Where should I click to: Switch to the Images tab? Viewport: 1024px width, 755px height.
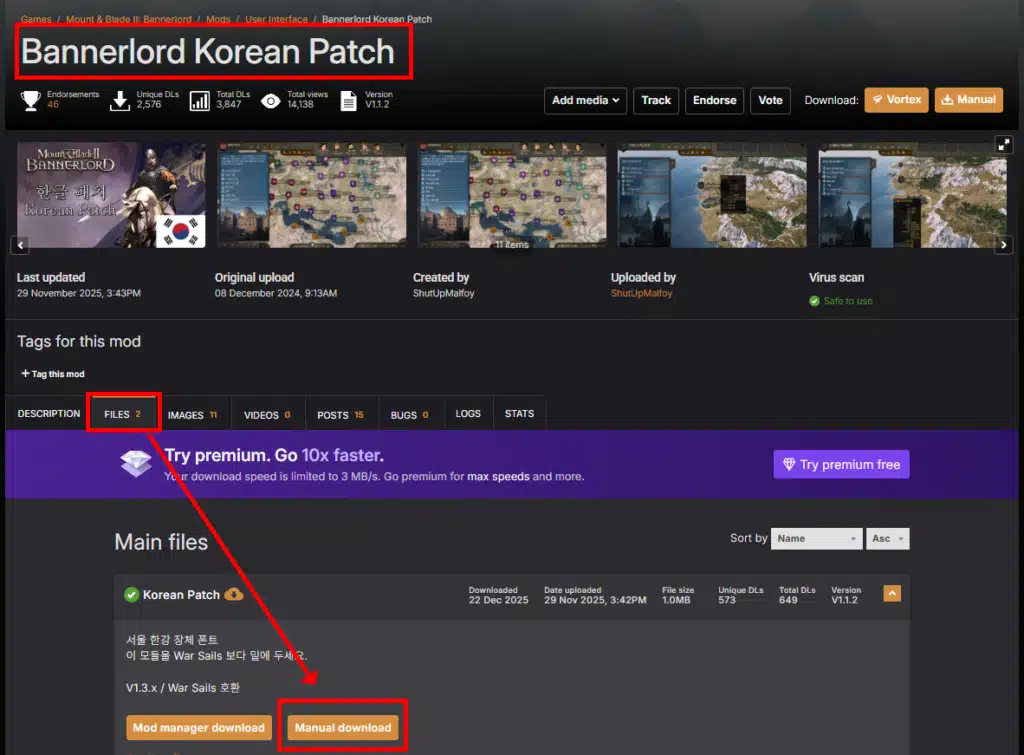pyautogui.click(x=193, y=415)
